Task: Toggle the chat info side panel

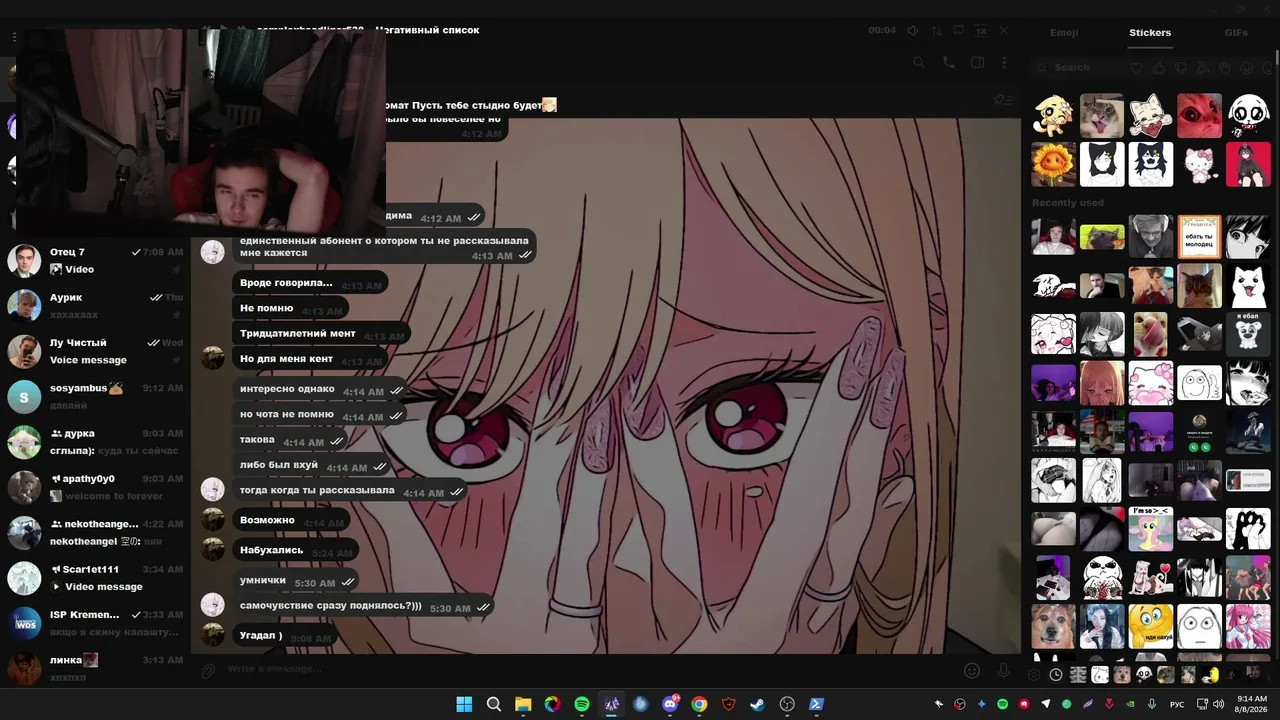Action: pos(977,62)
